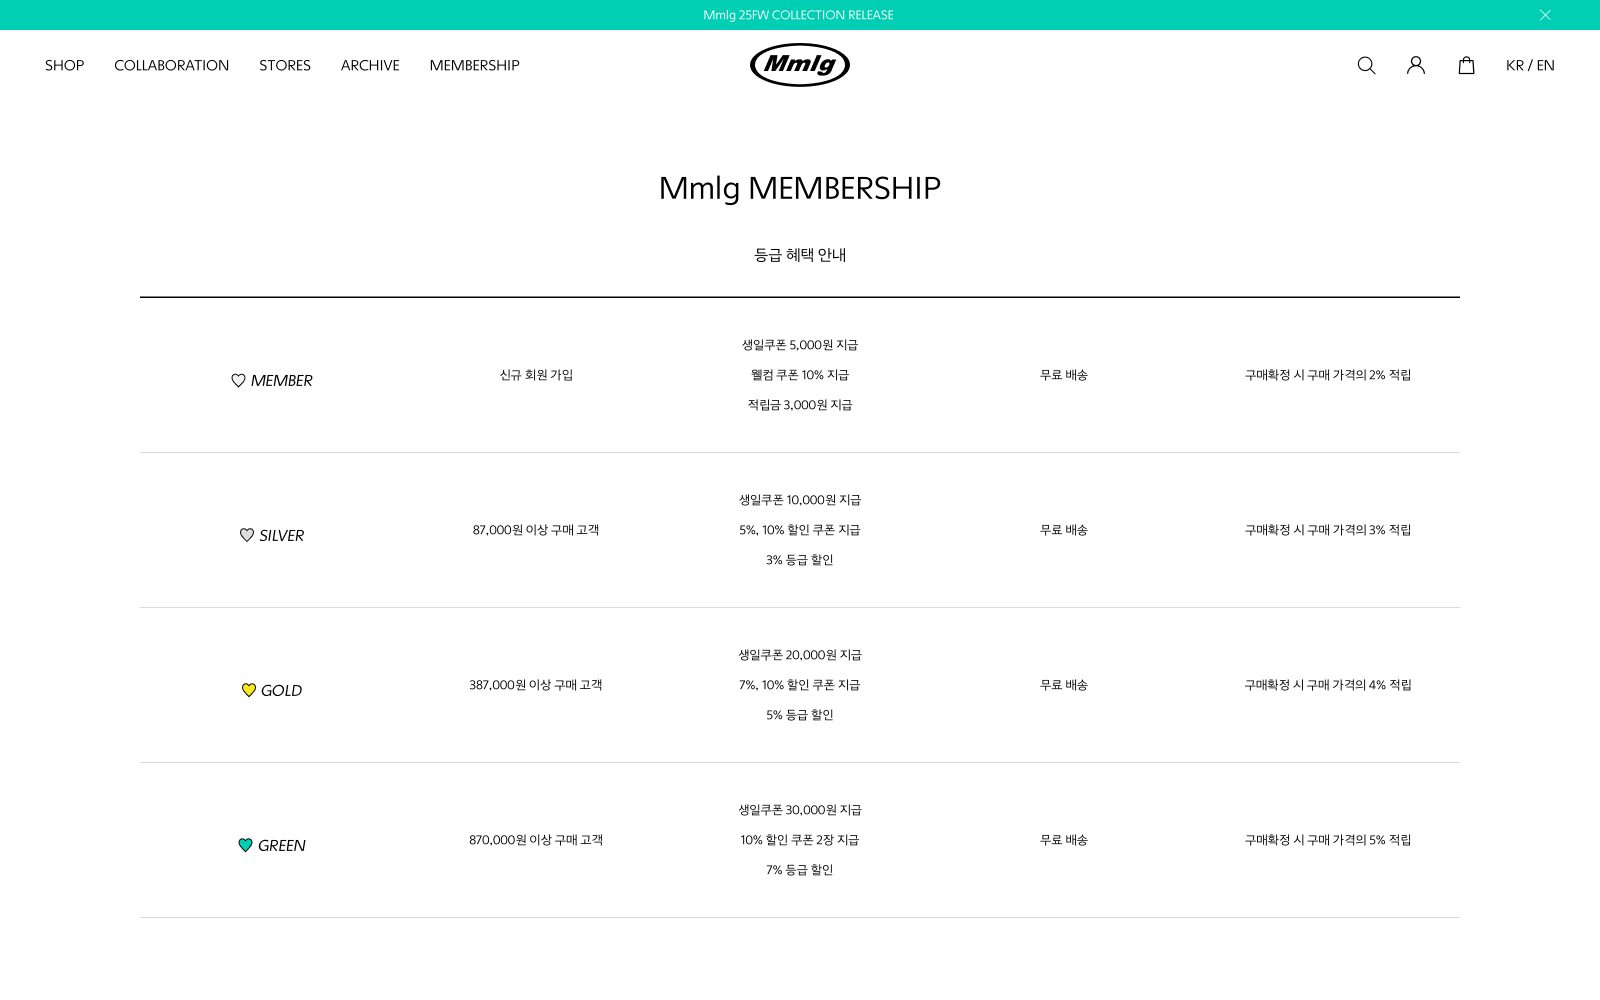Click the Mmlg oval logo
1600x1000 pixels.
799,65
